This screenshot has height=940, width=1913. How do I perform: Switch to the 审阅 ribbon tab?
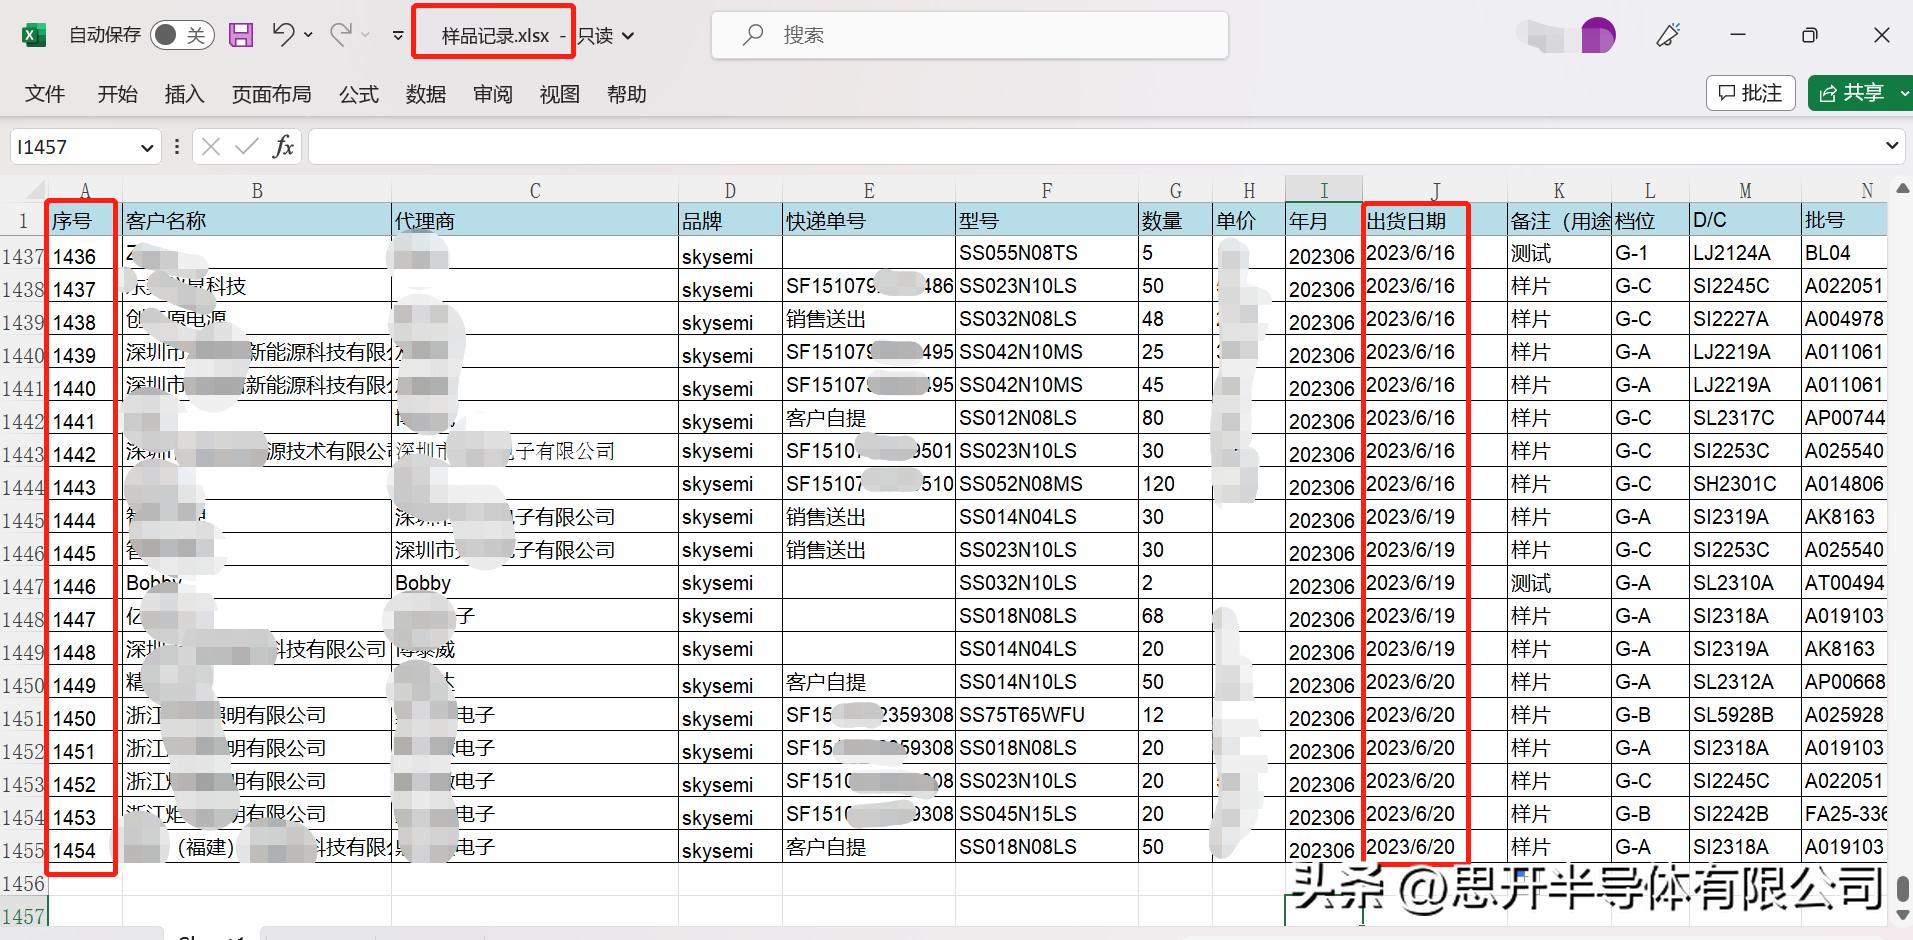(x=492, y=93)
